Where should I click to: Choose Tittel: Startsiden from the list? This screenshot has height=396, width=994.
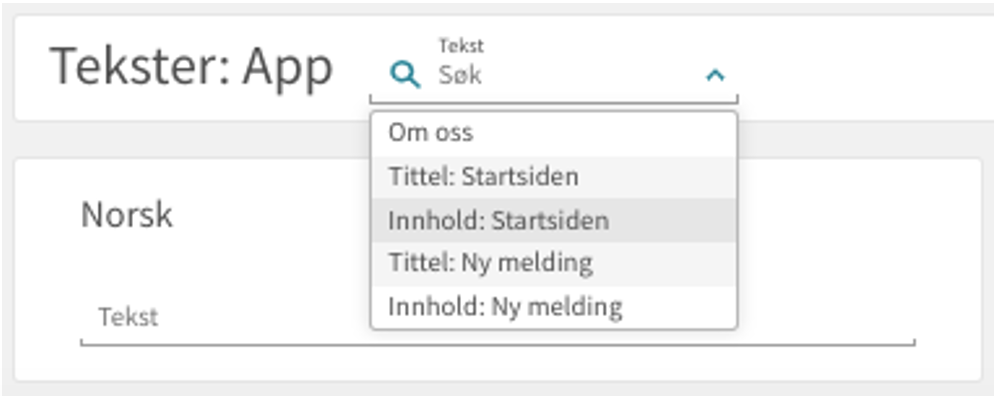tap(554, 177)
